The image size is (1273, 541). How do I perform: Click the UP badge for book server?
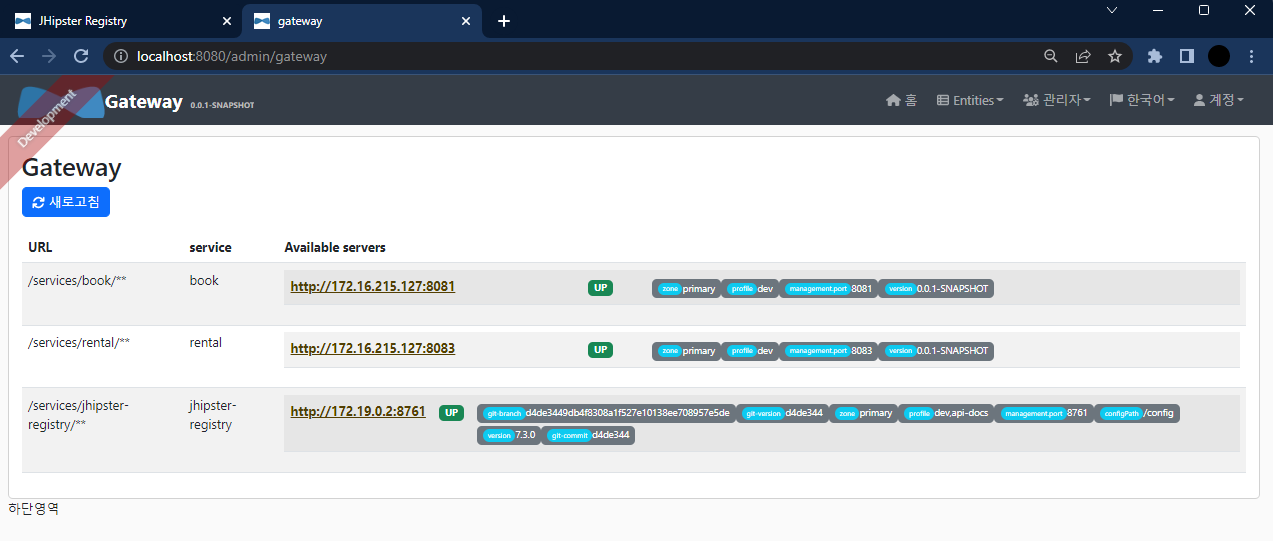(600, 288)
